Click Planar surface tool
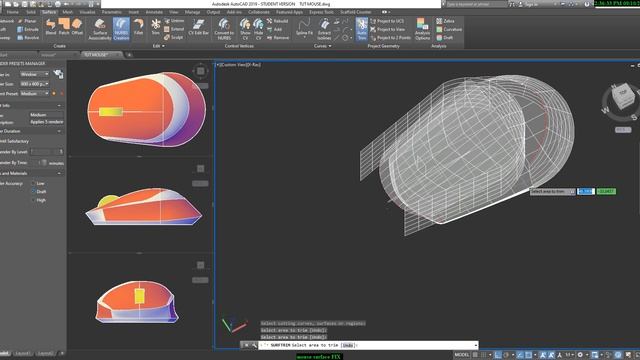Image resolution: width=640 pixels, height=360 pixels. coord(27,21)
